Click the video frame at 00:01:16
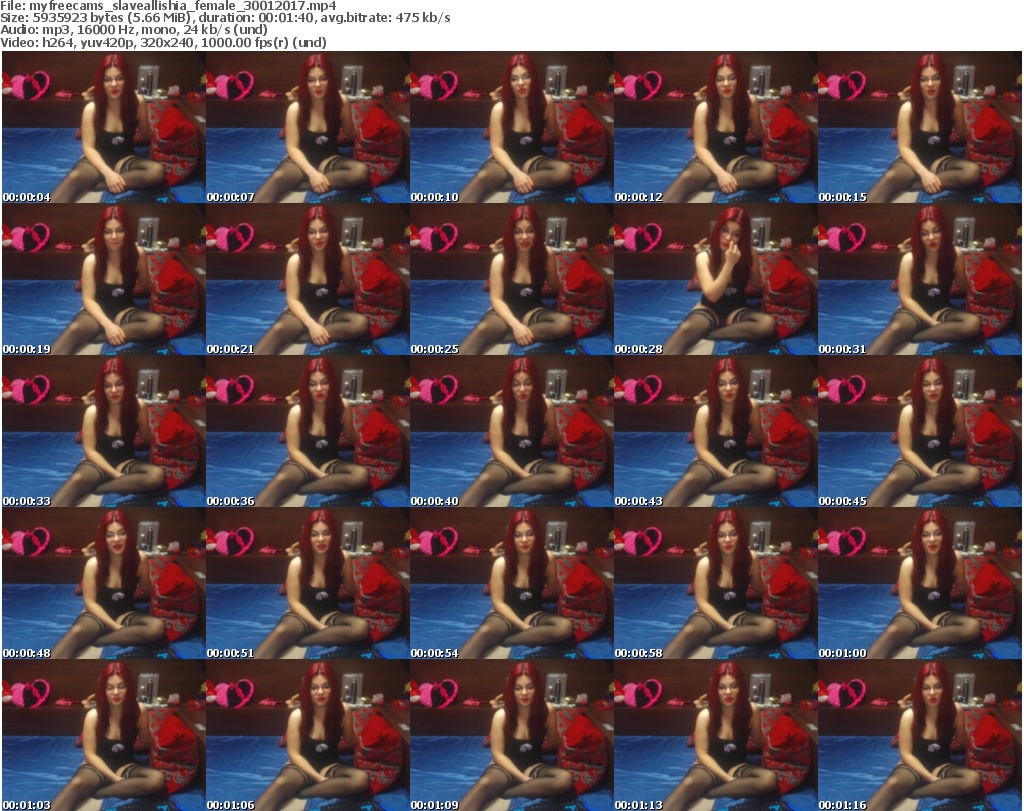 (919, 735)
